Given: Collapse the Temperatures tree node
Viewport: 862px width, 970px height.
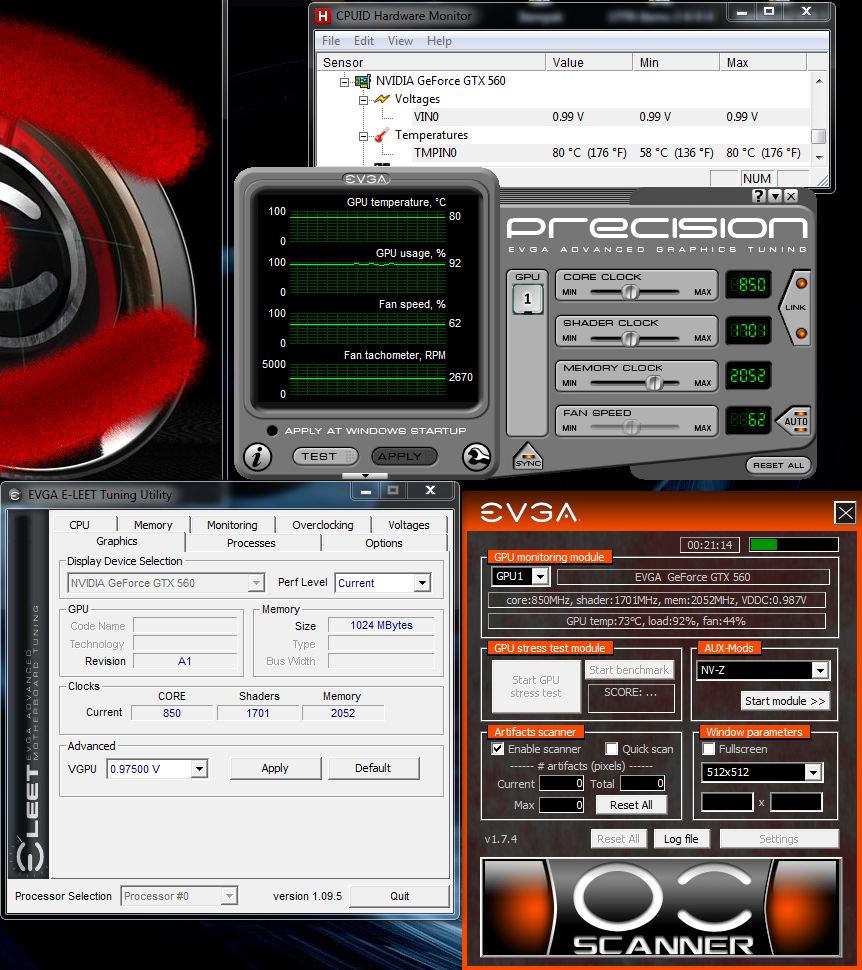Looking at the screenshot, I should click(x=364, y=135).
